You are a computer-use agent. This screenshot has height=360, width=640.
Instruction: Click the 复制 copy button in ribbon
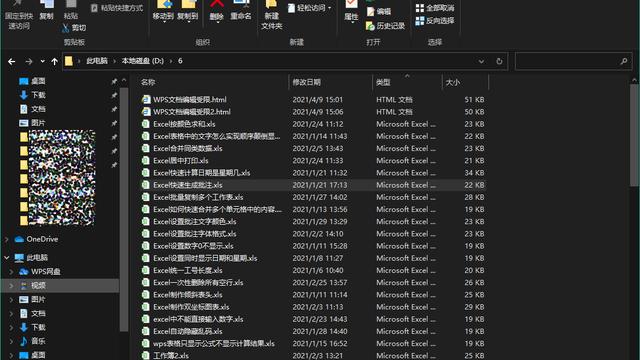coord(47,11)
